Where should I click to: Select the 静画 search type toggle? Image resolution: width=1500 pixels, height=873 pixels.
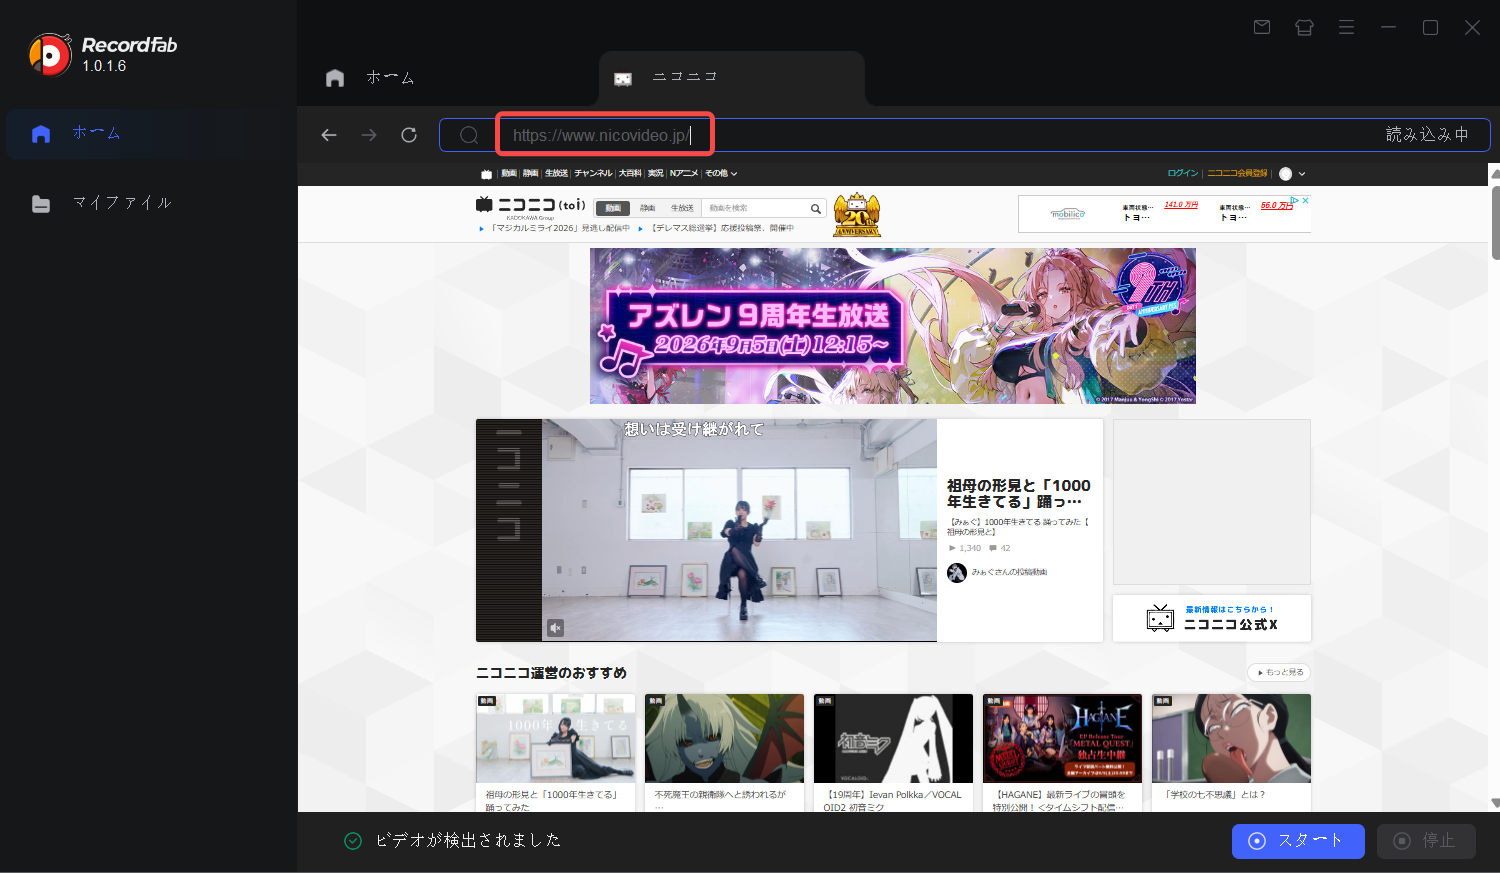click(648, 208)
